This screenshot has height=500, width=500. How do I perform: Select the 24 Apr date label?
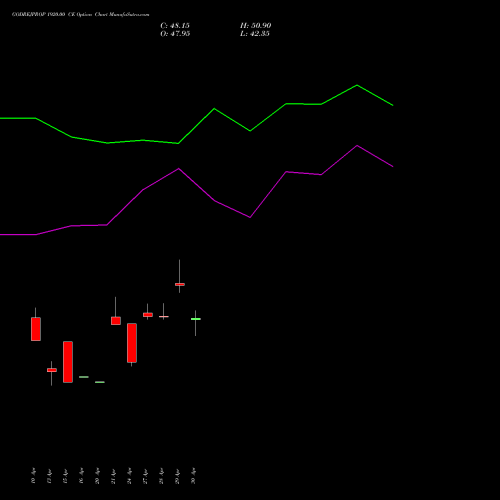tap(129, 476)
